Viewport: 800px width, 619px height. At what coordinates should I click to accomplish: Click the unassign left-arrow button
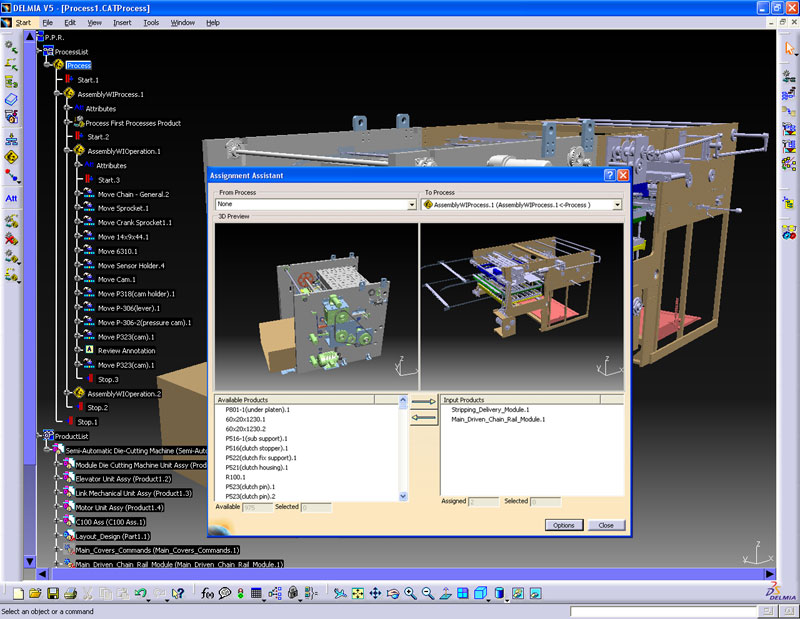click(x=423, y=417)
